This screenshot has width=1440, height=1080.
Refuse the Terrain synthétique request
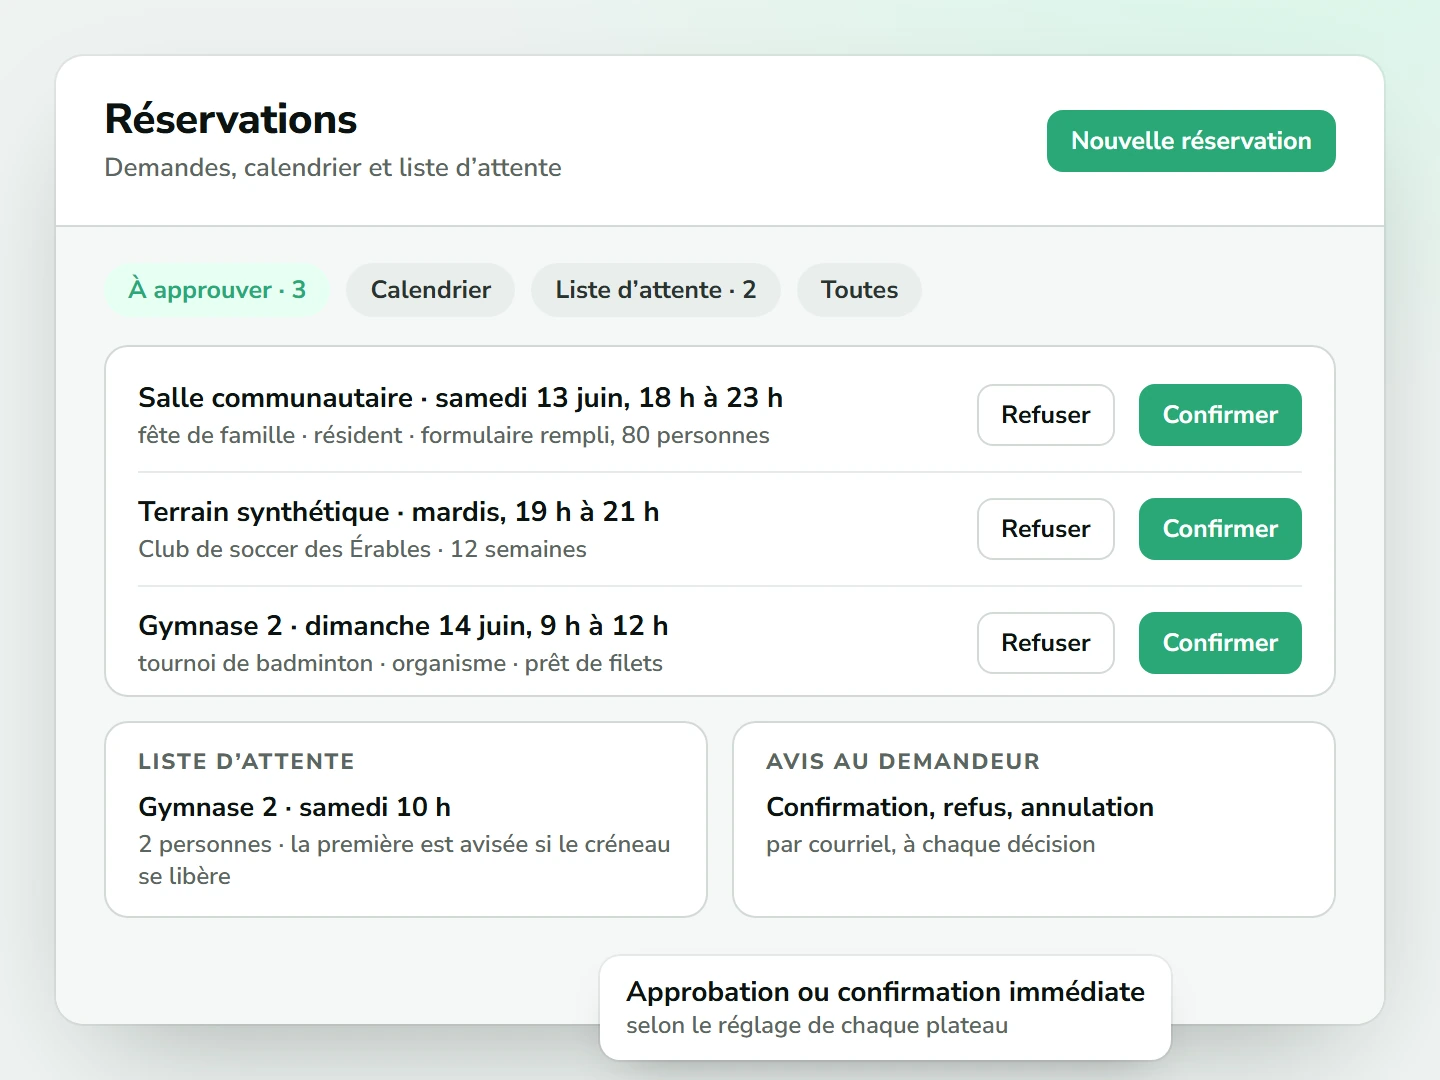pyautogui.click(x=1046, y=529)
